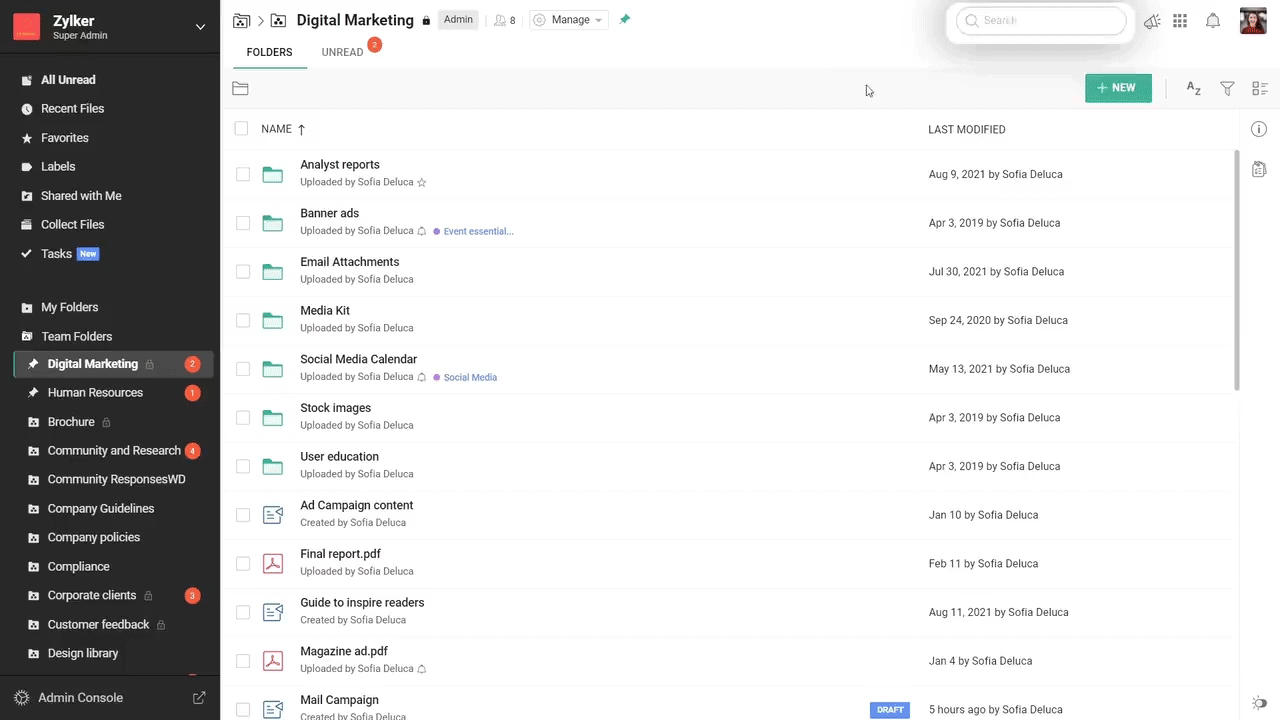Click into the Search field
This screenshot has height=720, width=1280.
point(1045,21)
